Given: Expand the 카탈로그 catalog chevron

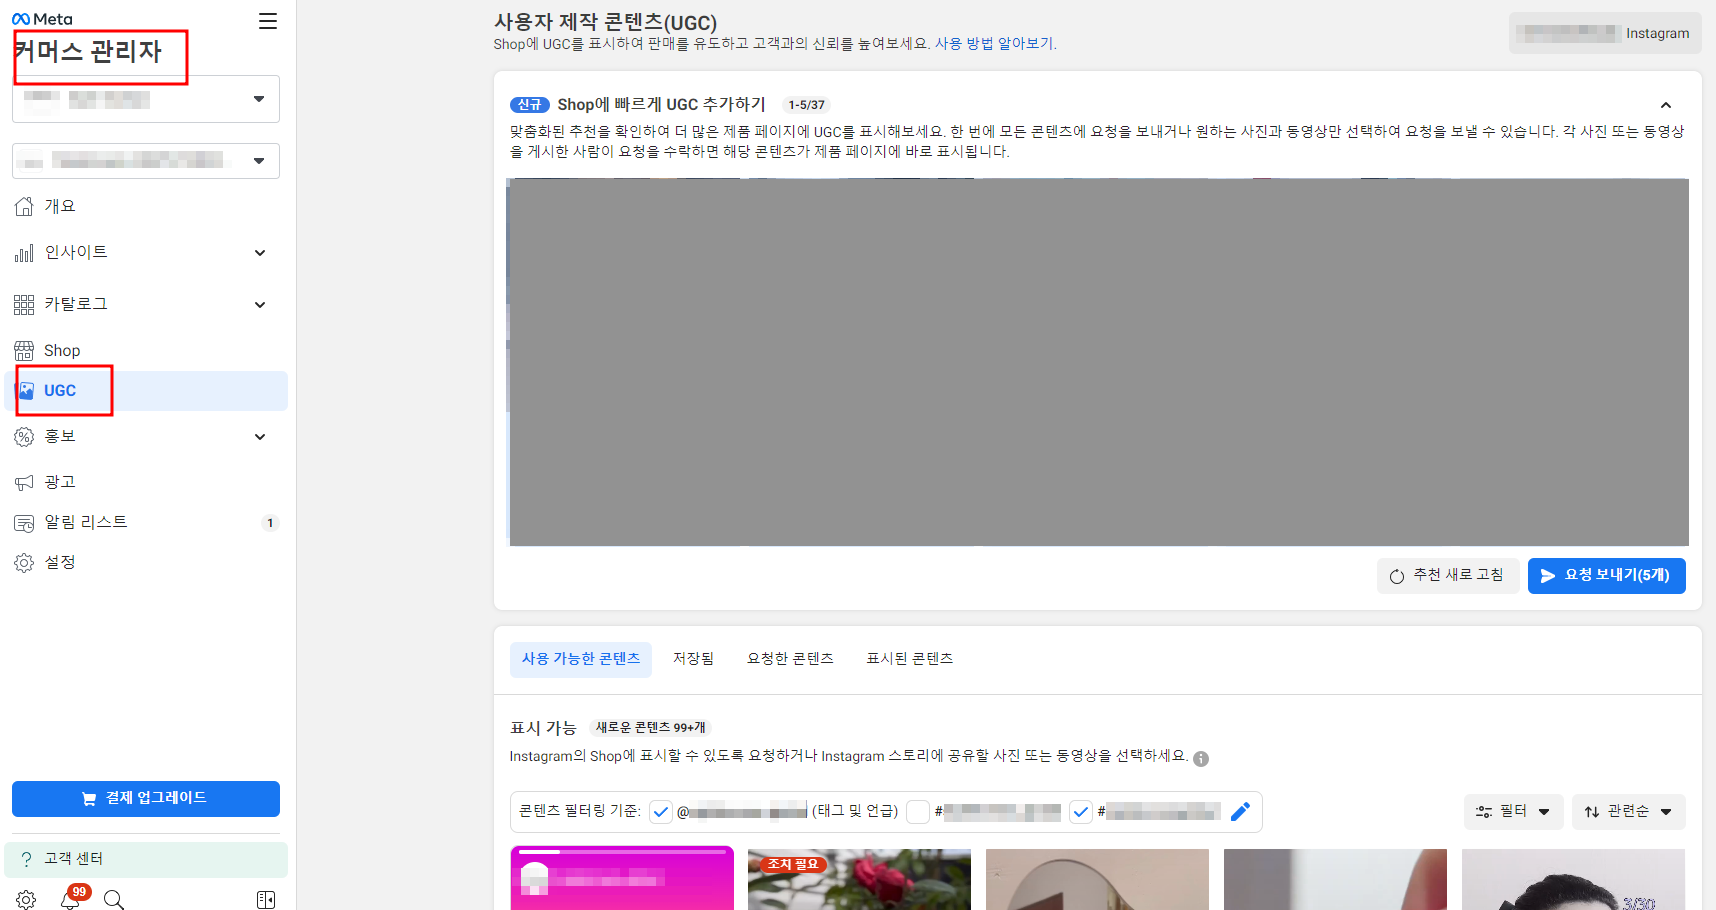Looking at the screenshot, I should [259, 304].
